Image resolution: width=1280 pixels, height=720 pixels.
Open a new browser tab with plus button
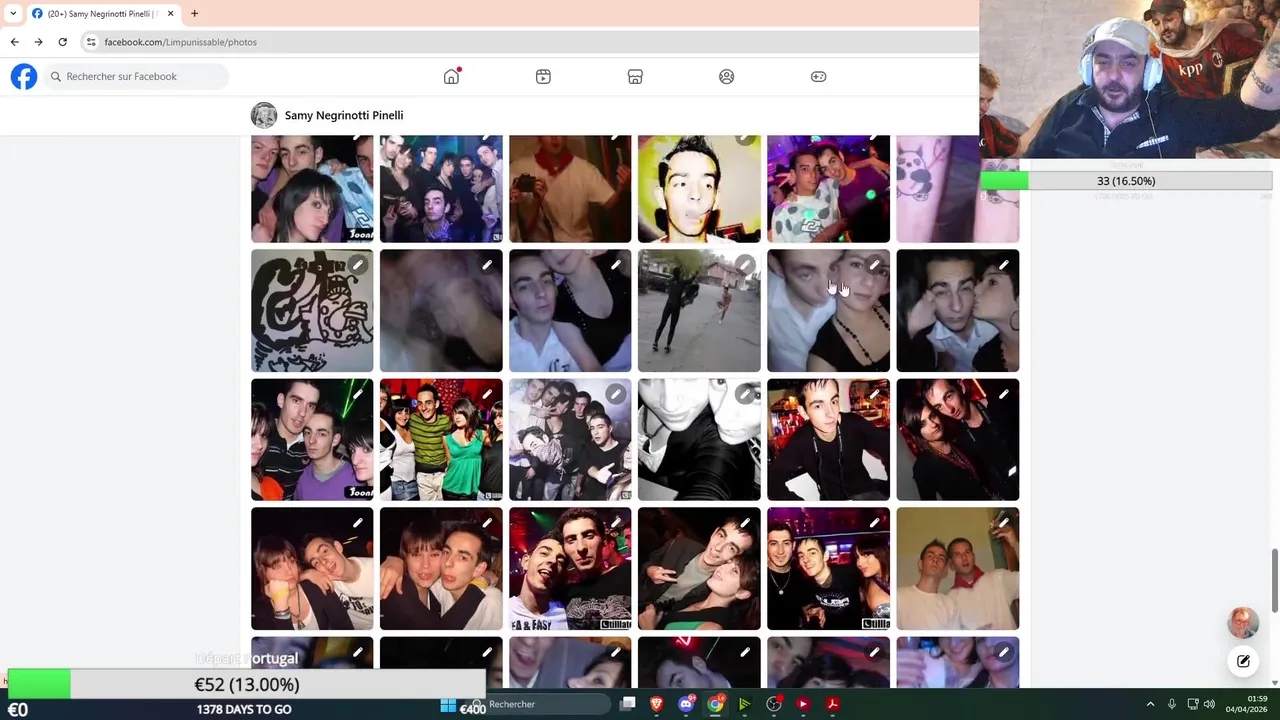click(194, 13)
